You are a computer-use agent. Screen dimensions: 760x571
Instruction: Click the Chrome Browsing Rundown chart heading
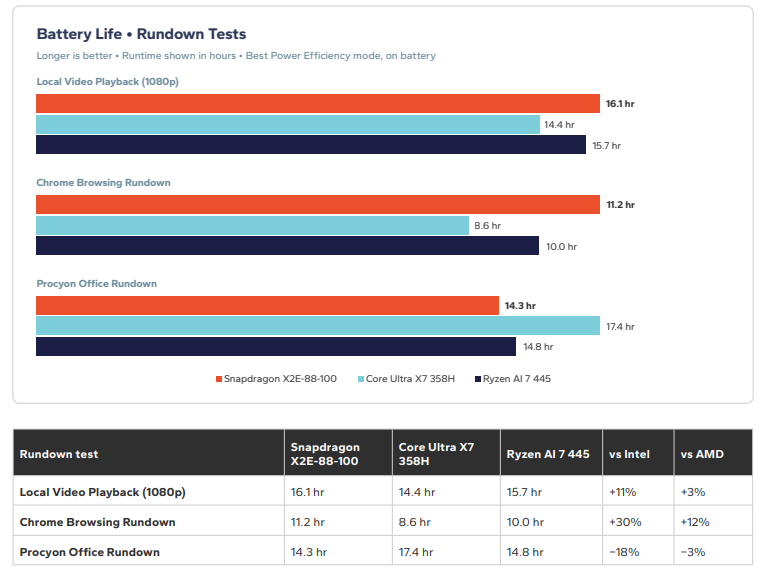(103, 183)
